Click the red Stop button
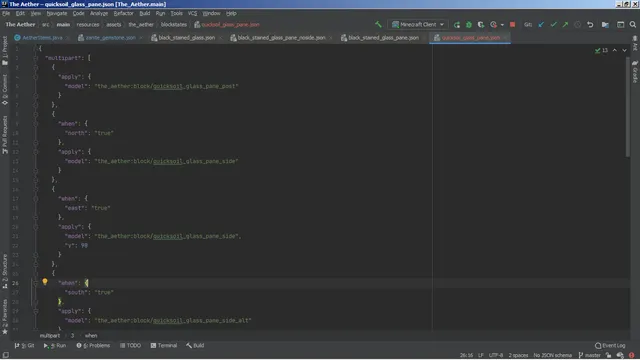The width and height of the screenshot is (640, 360). click(x=512, y=25)
